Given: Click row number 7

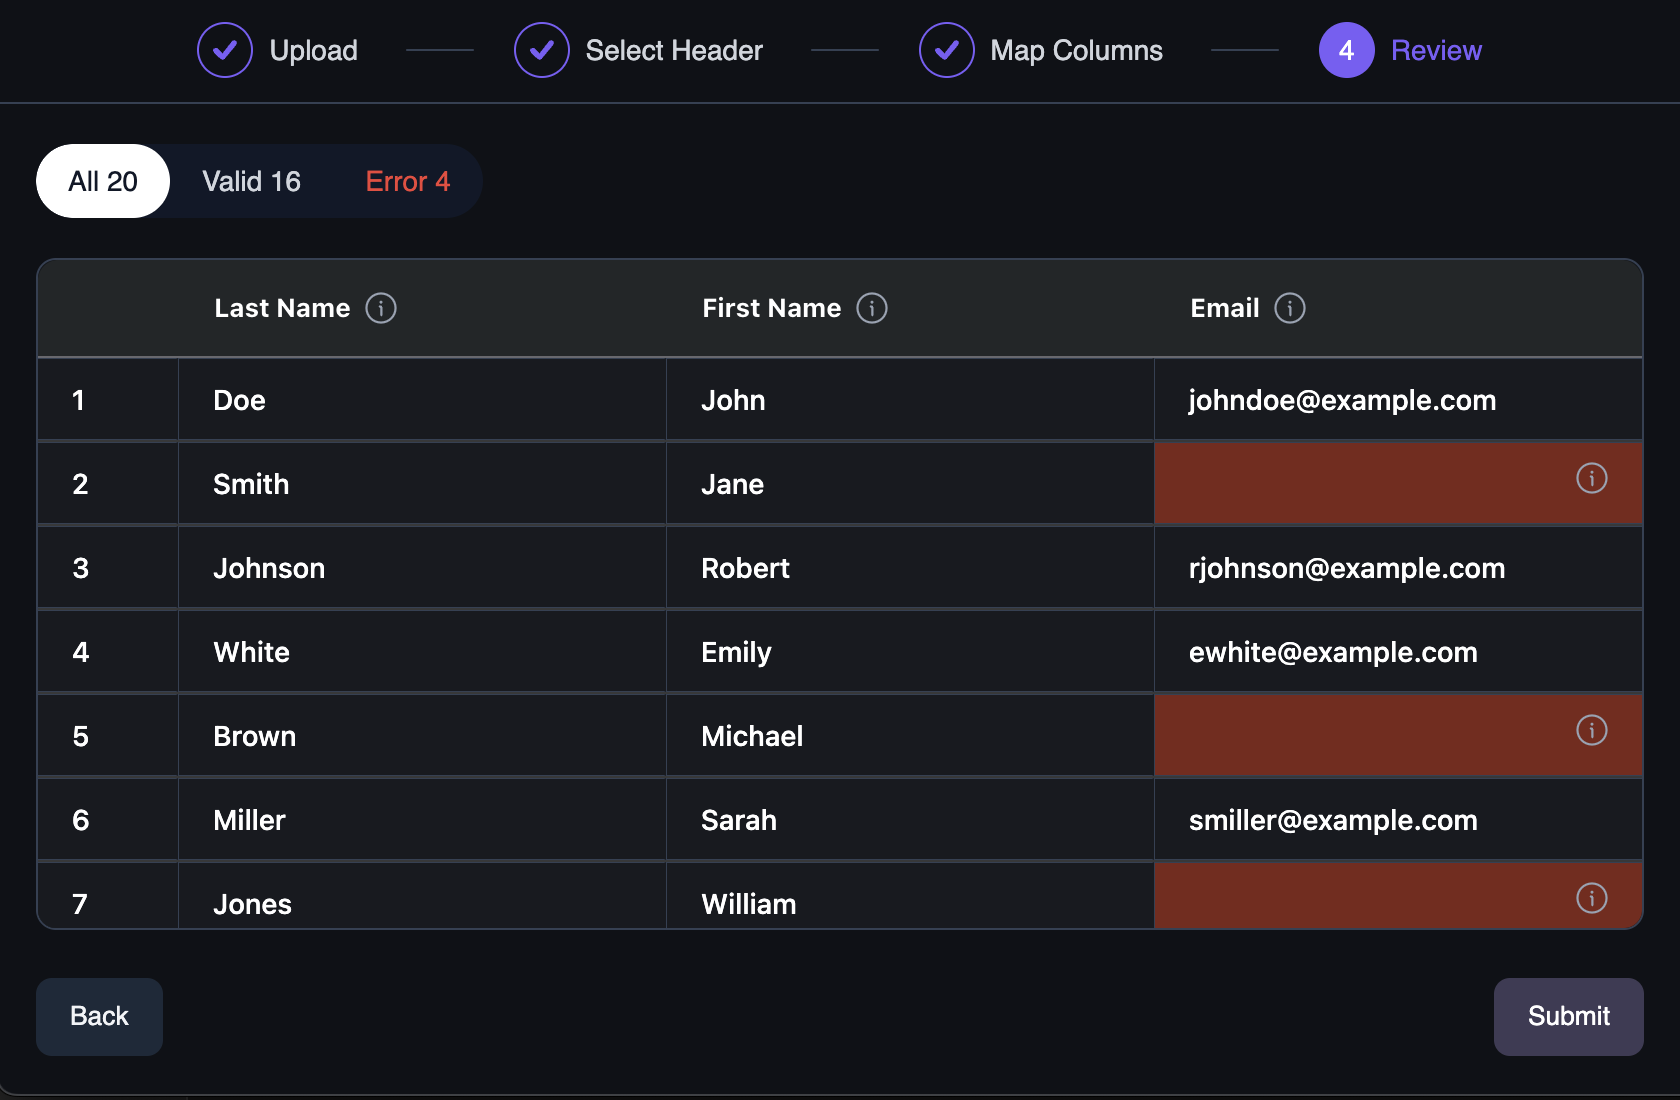Looking at the screenshot, I should [108, 896].
